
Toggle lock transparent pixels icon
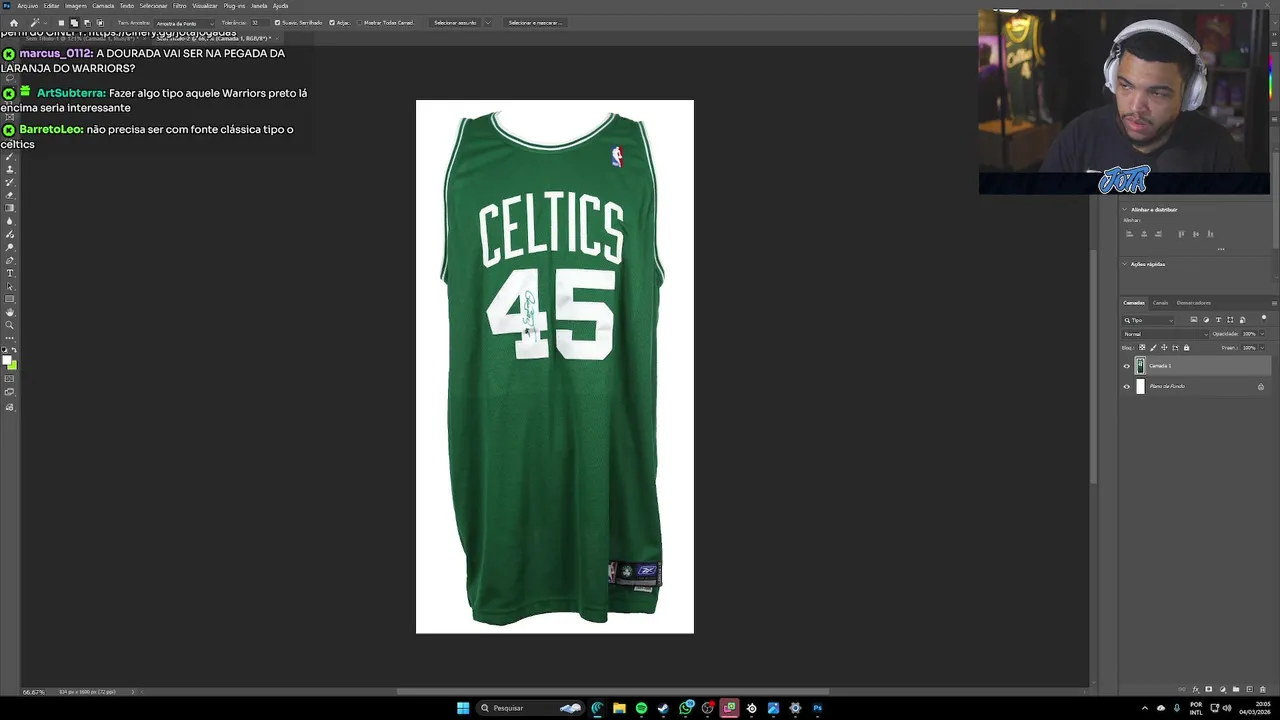pyautogui.click(x=1142, y=347)
